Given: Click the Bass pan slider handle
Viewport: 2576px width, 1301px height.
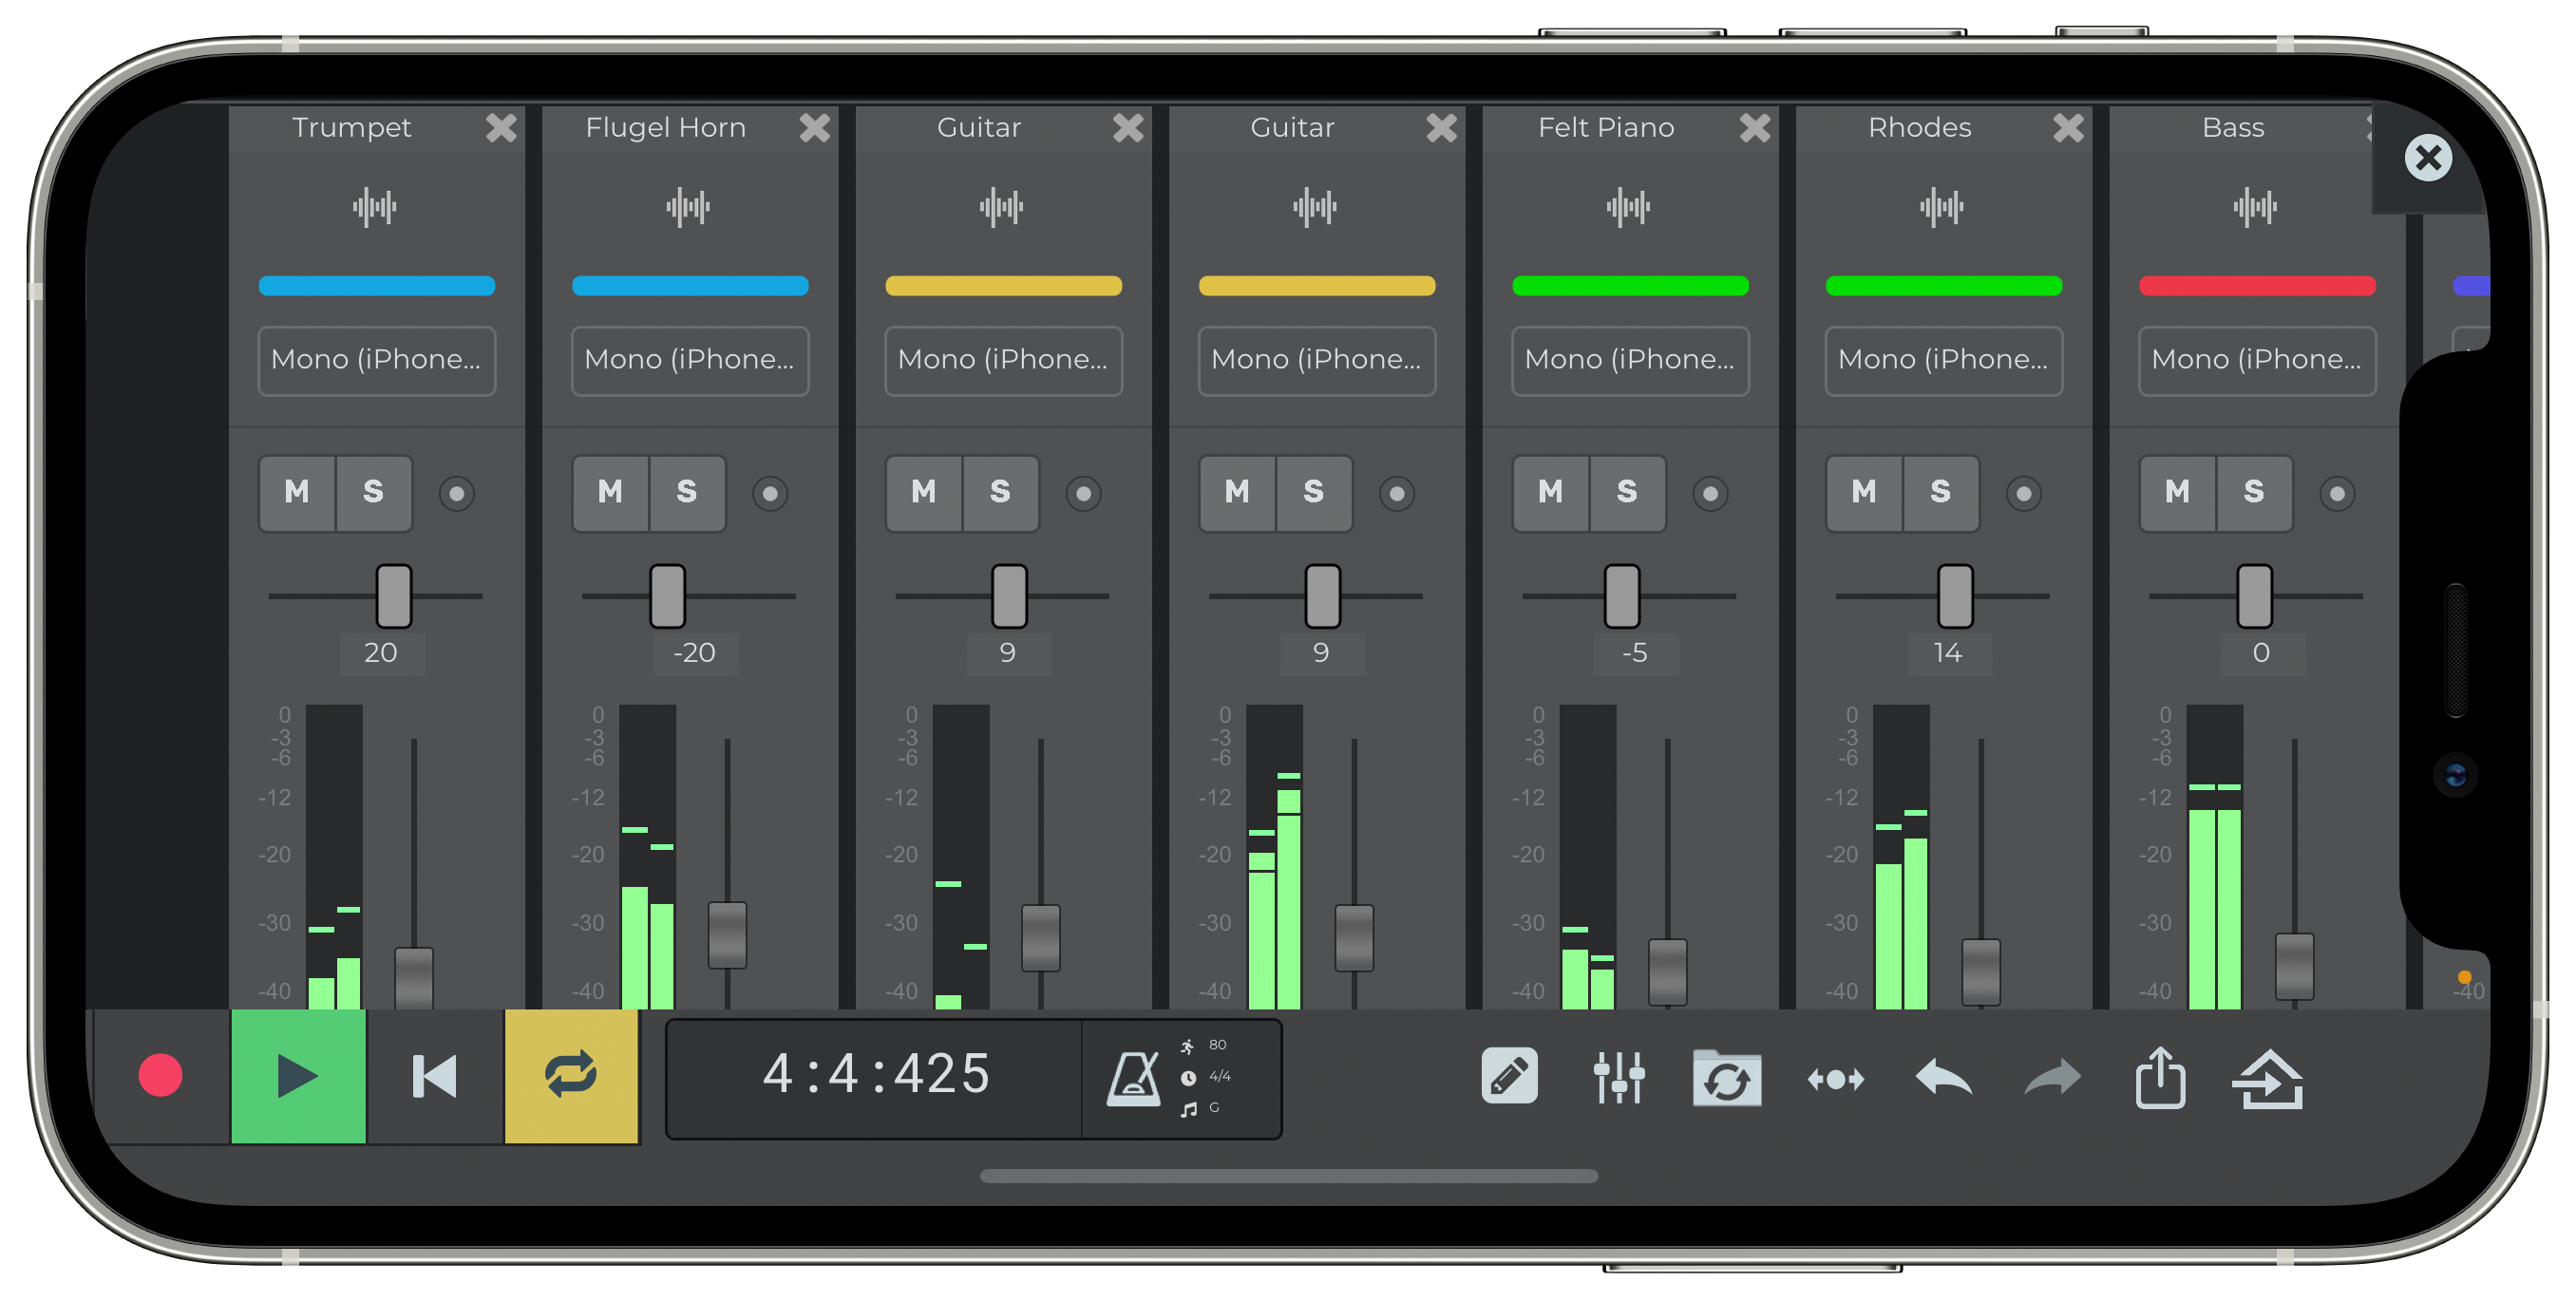Looking at the screenshot, I should pyautogui.click(x=2254, y=596).
